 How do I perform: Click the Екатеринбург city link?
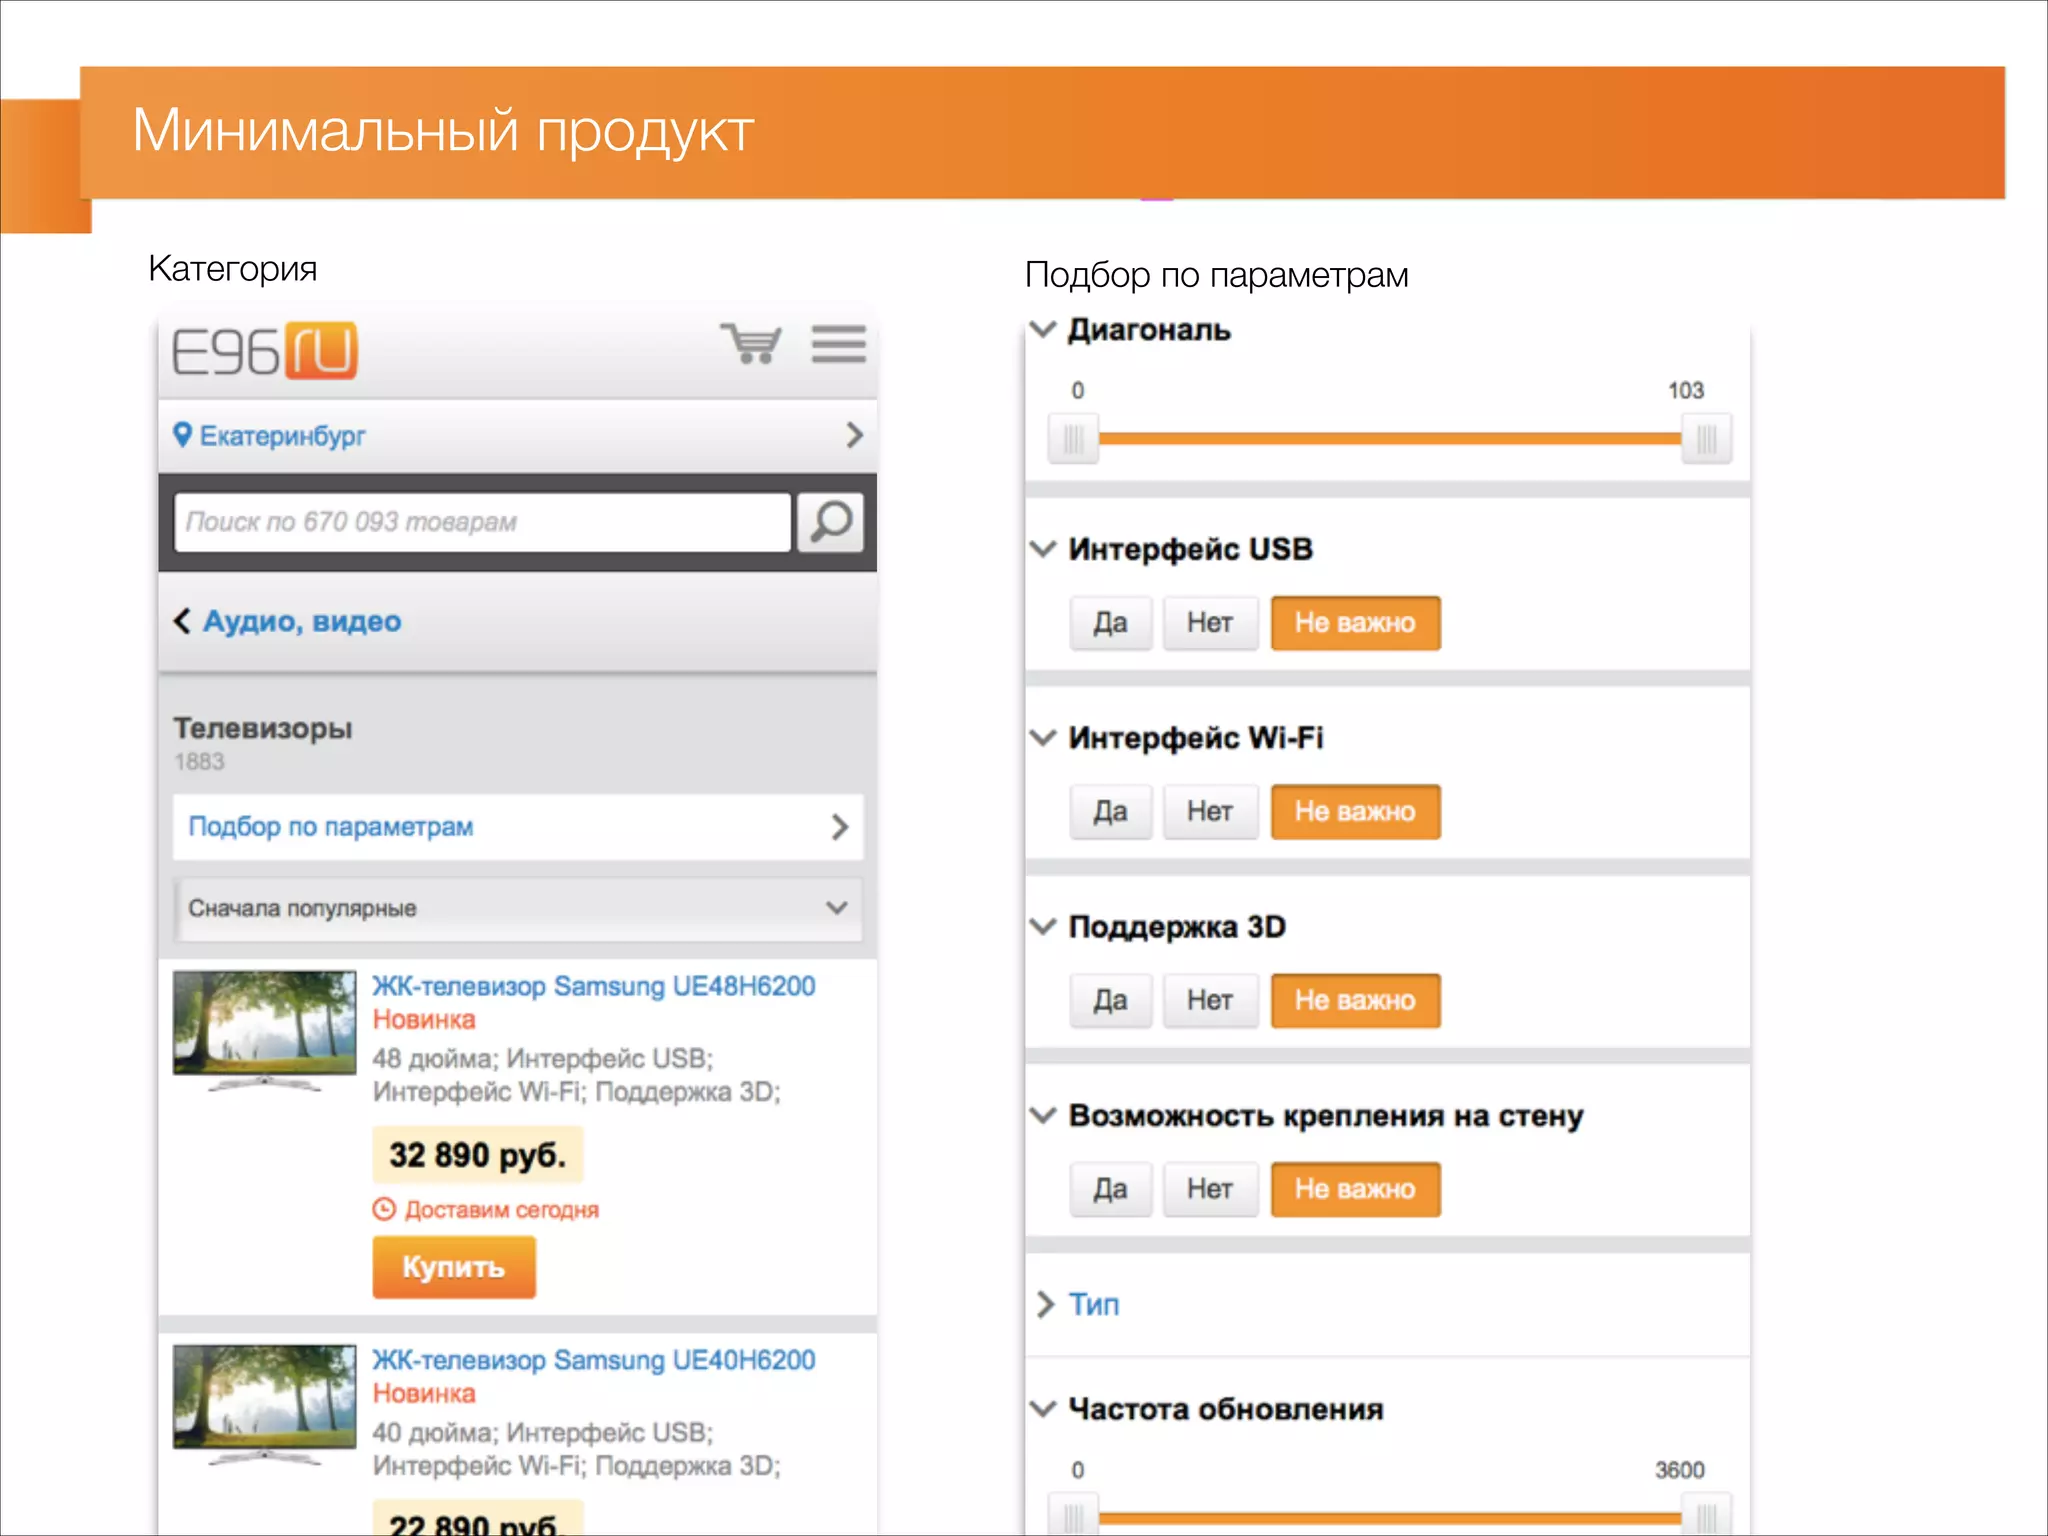click(283, 436)
